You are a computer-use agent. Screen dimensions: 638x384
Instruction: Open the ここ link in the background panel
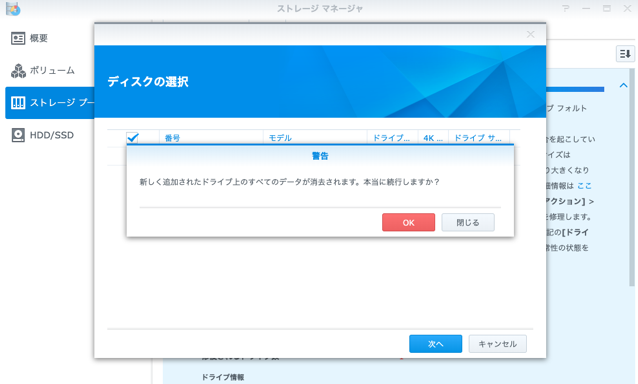[x=584, y=186]
